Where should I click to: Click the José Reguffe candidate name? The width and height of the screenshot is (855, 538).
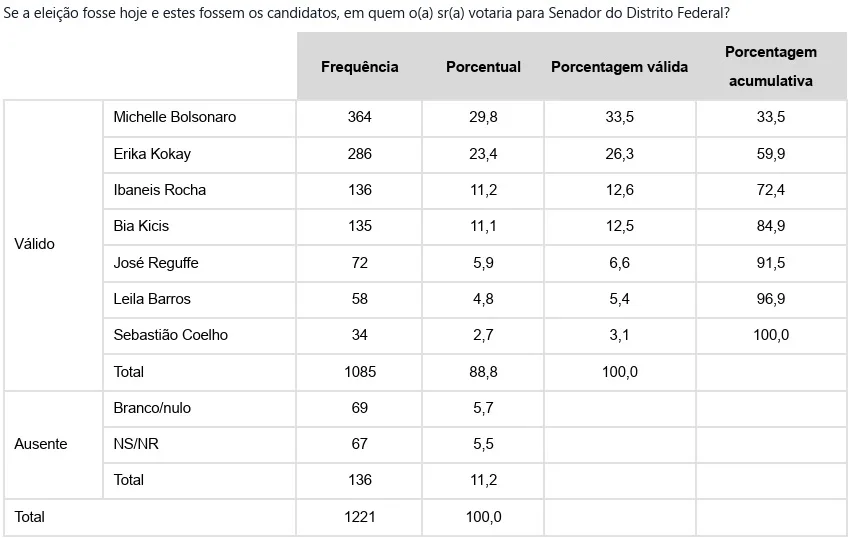click(x=156, y=263)
